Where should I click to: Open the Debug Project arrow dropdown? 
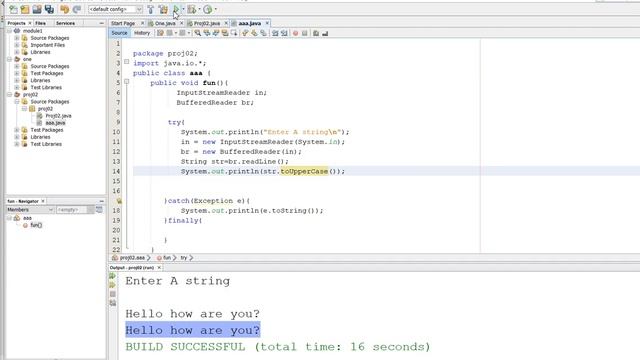(x=199, y=9)
